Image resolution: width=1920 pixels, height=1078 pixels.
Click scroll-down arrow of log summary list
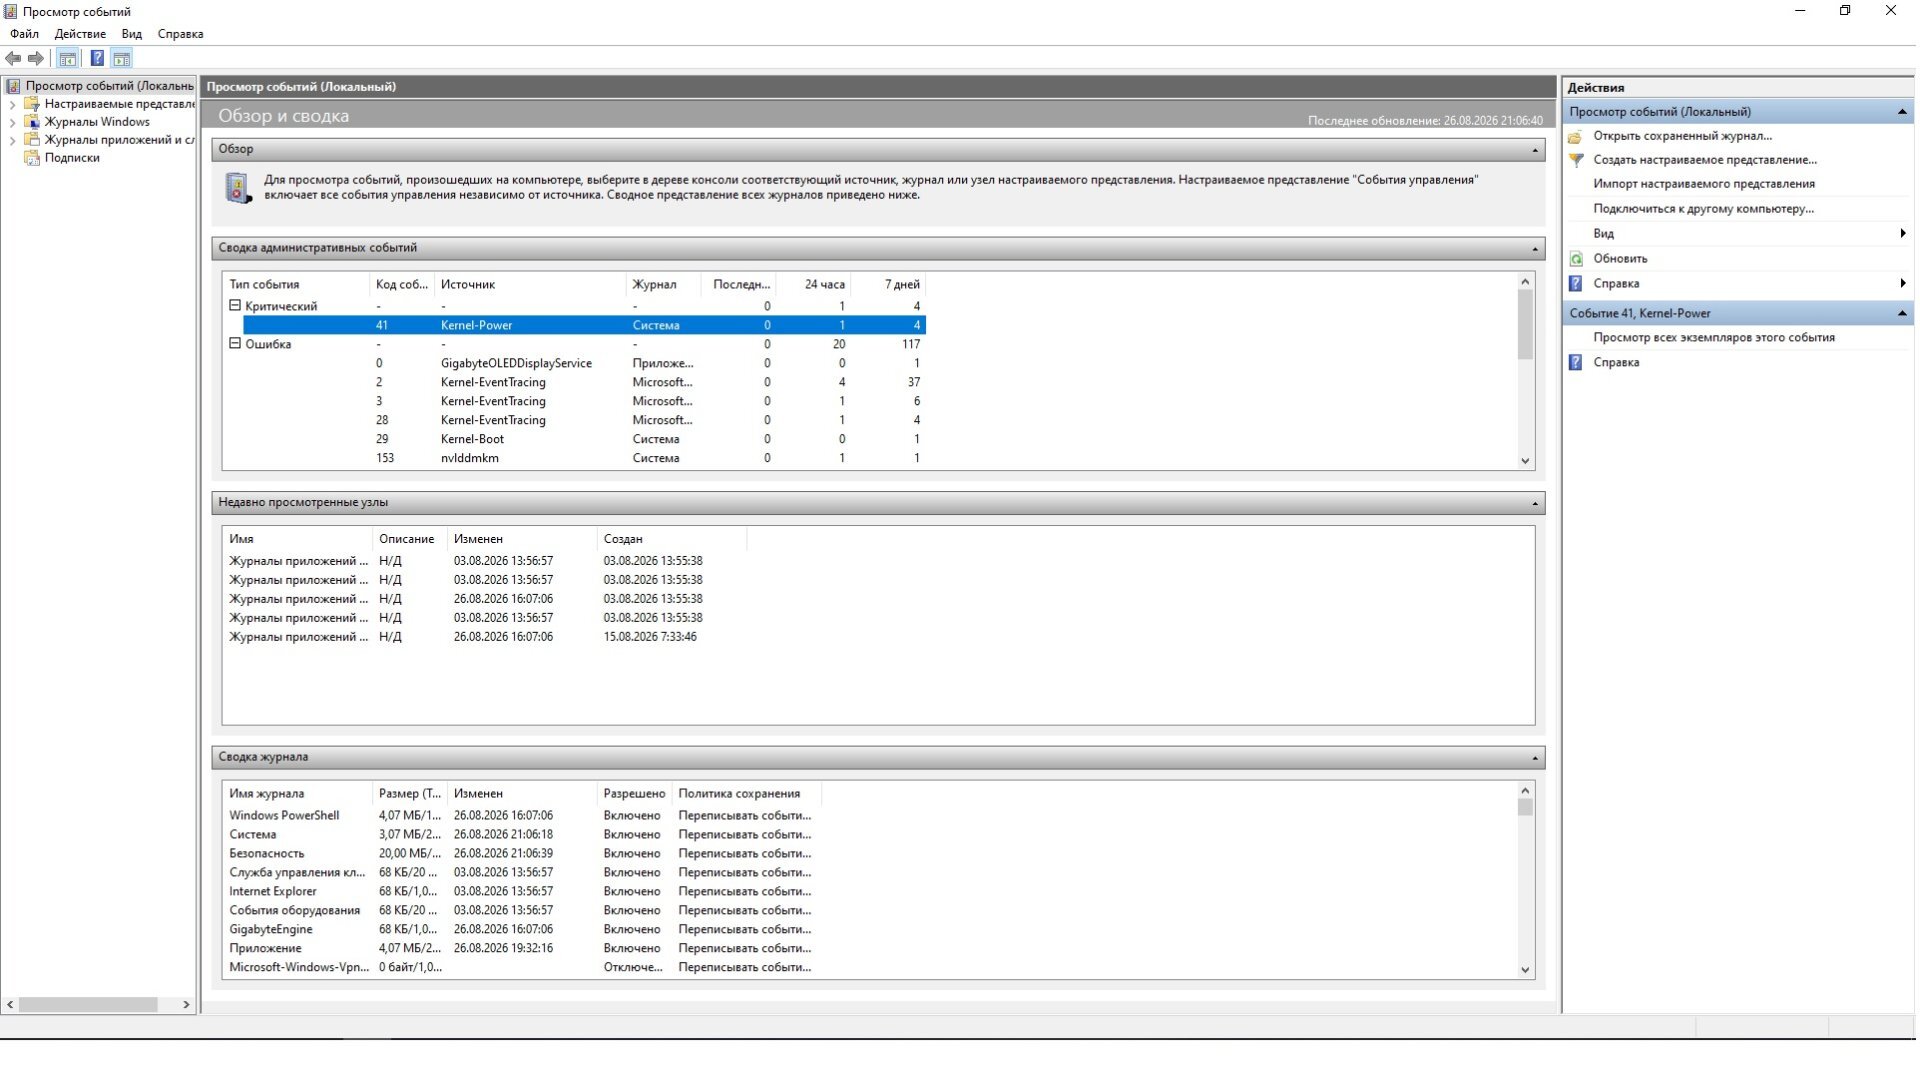point(1525,970)
